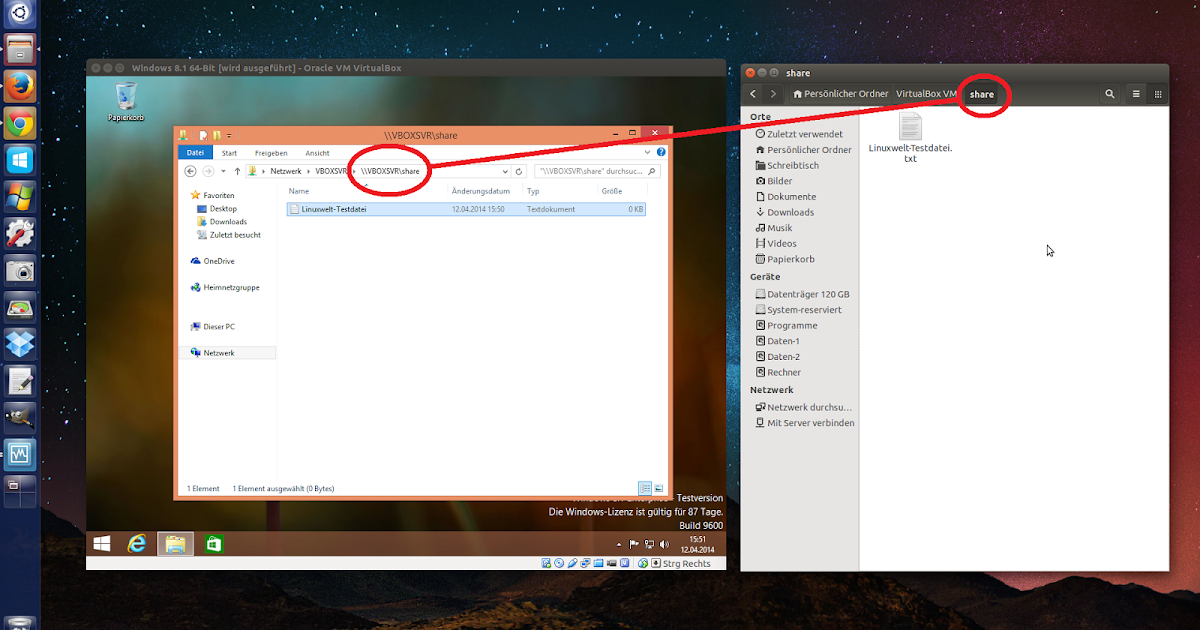The height and width of the screenshot is (630, 1200).
Task: Click the share path button in Files
Action: 981,94
